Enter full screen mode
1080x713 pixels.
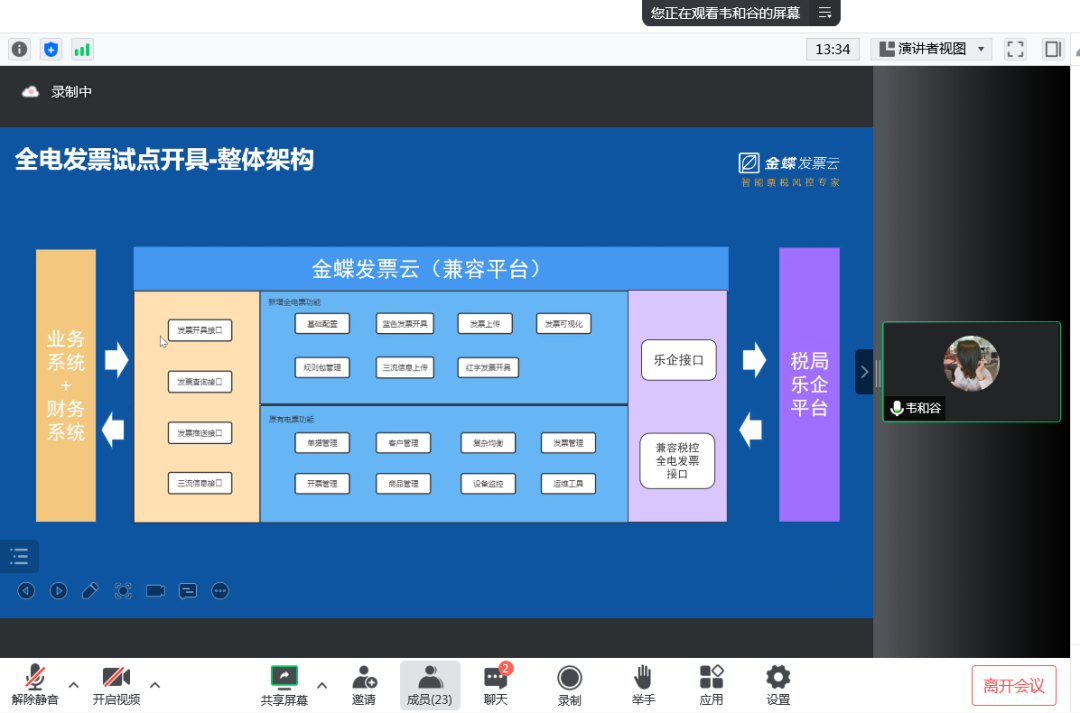(1015, 49)
